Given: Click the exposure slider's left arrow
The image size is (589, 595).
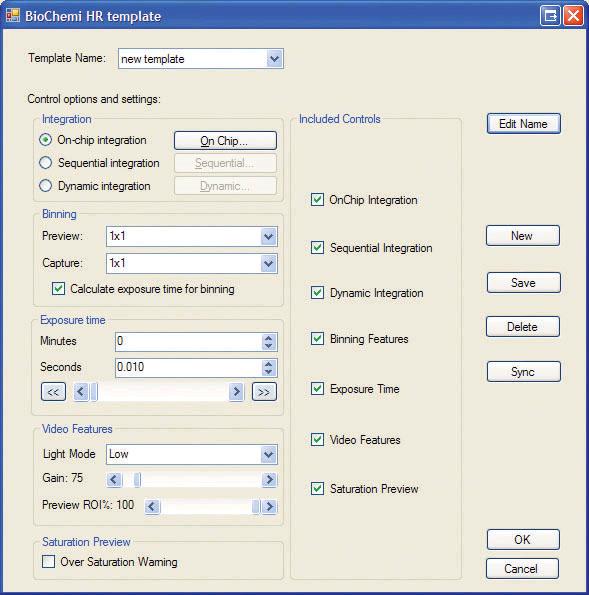Looking at the screenshot, I should click(81, 392).
